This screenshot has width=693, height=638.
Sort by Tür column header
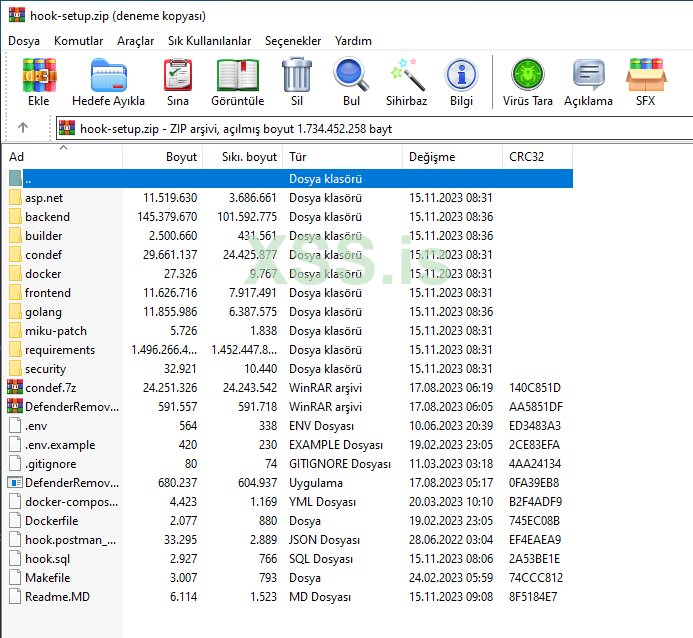(x=343, y=157)
